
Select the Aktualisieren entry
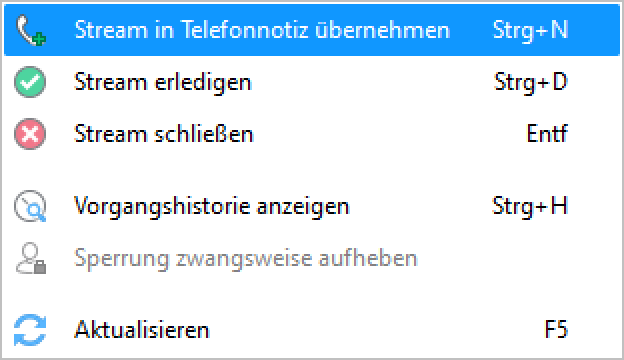click(x=312, y=330)
